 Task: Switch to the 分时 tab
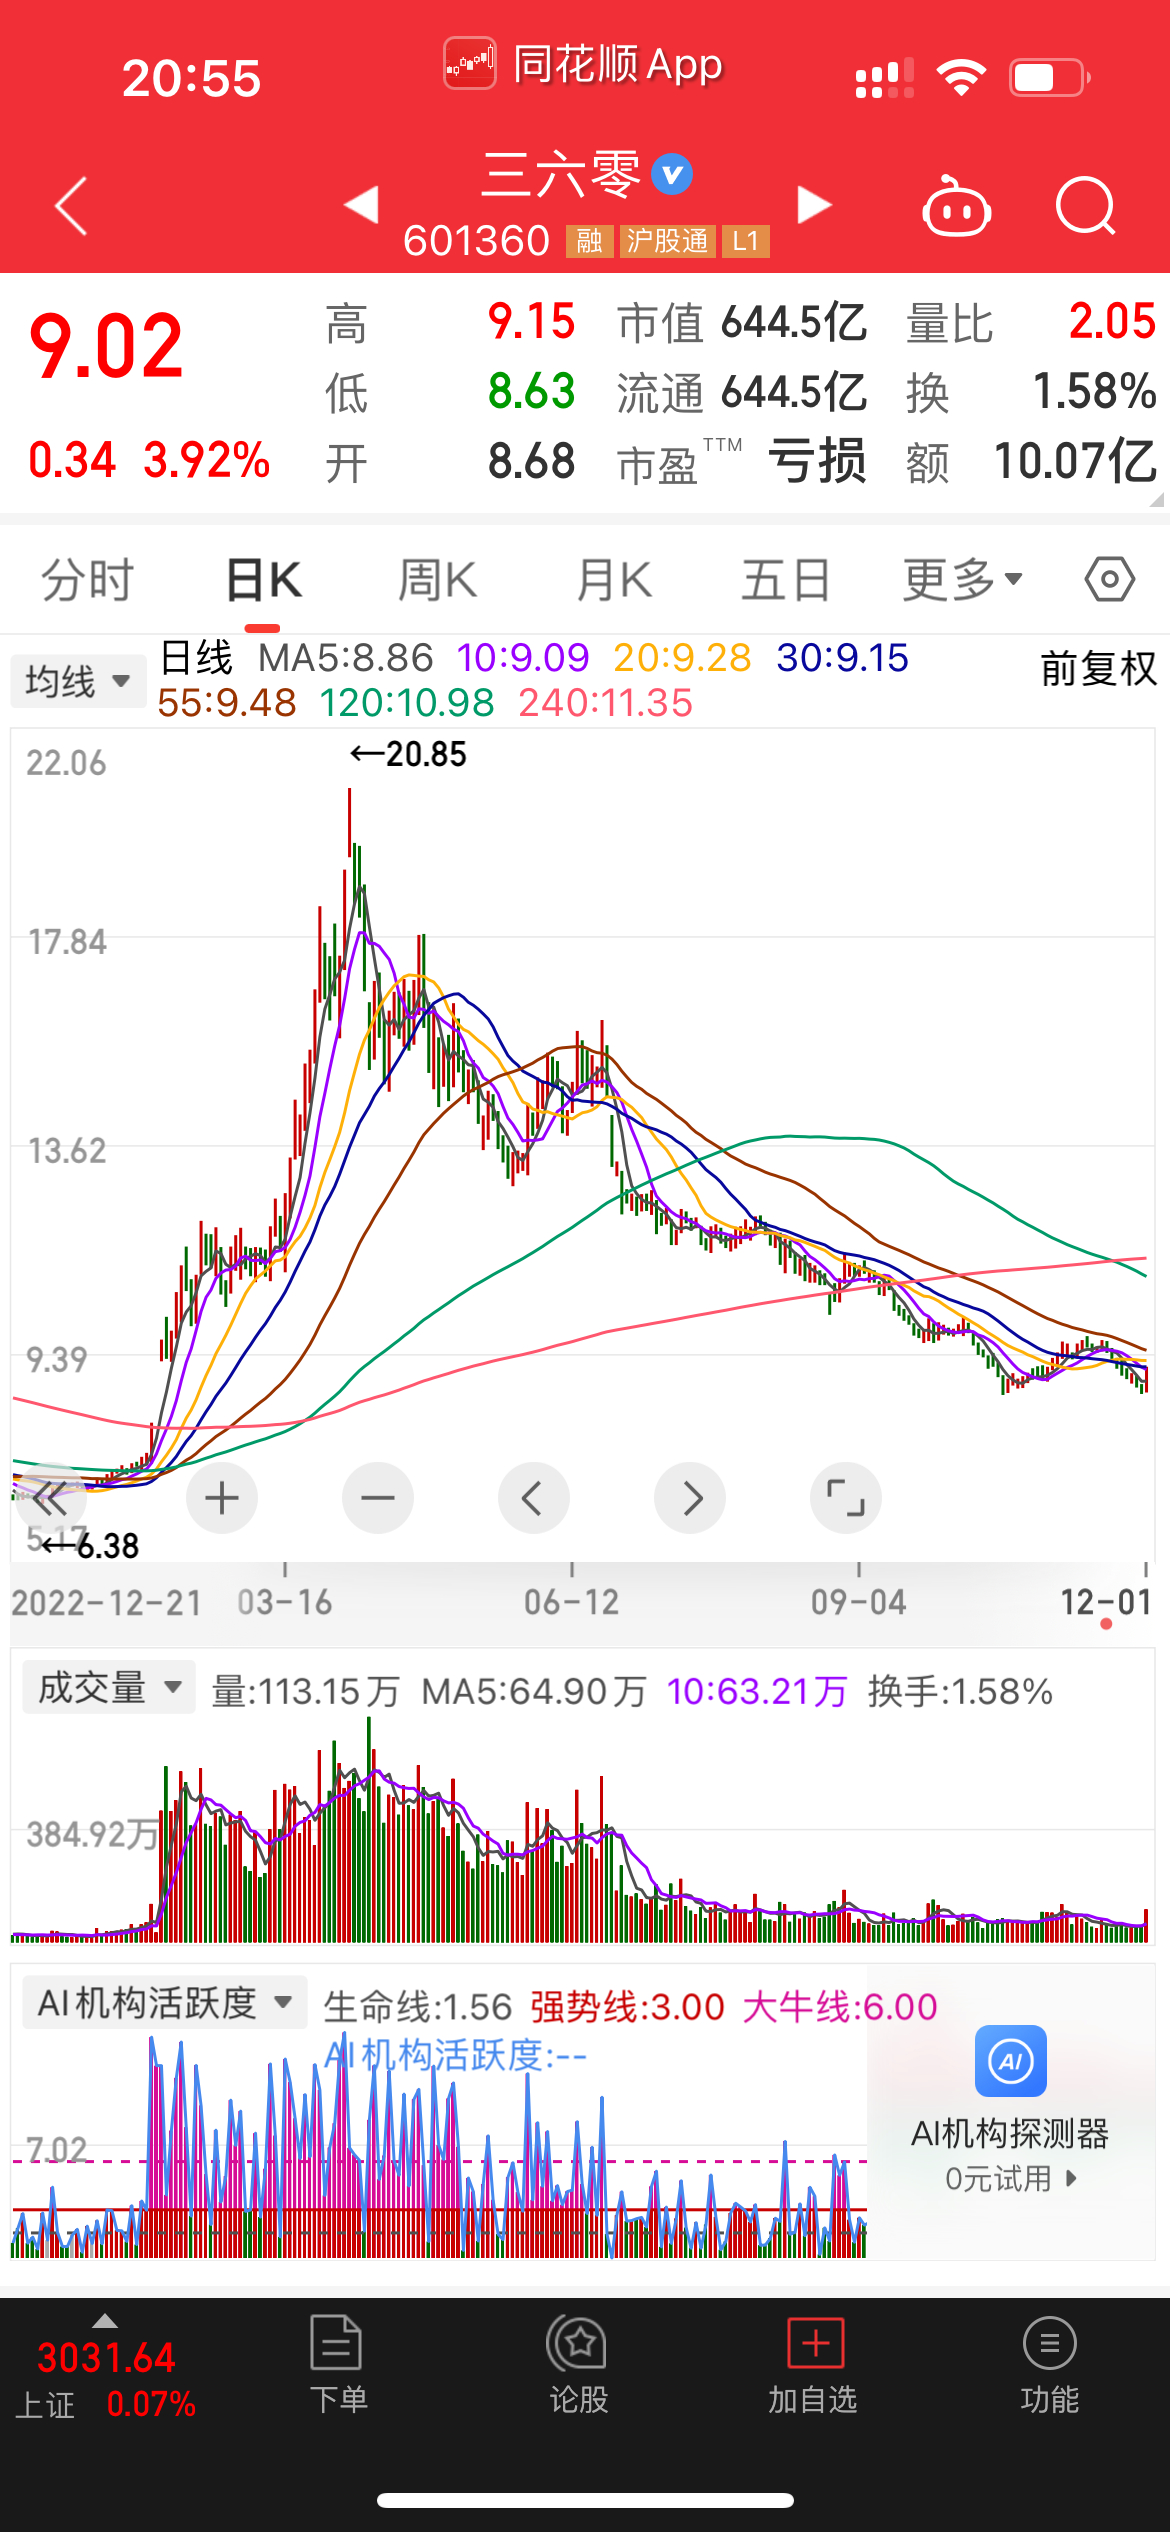pyautogui.click(x=87, y=580)
